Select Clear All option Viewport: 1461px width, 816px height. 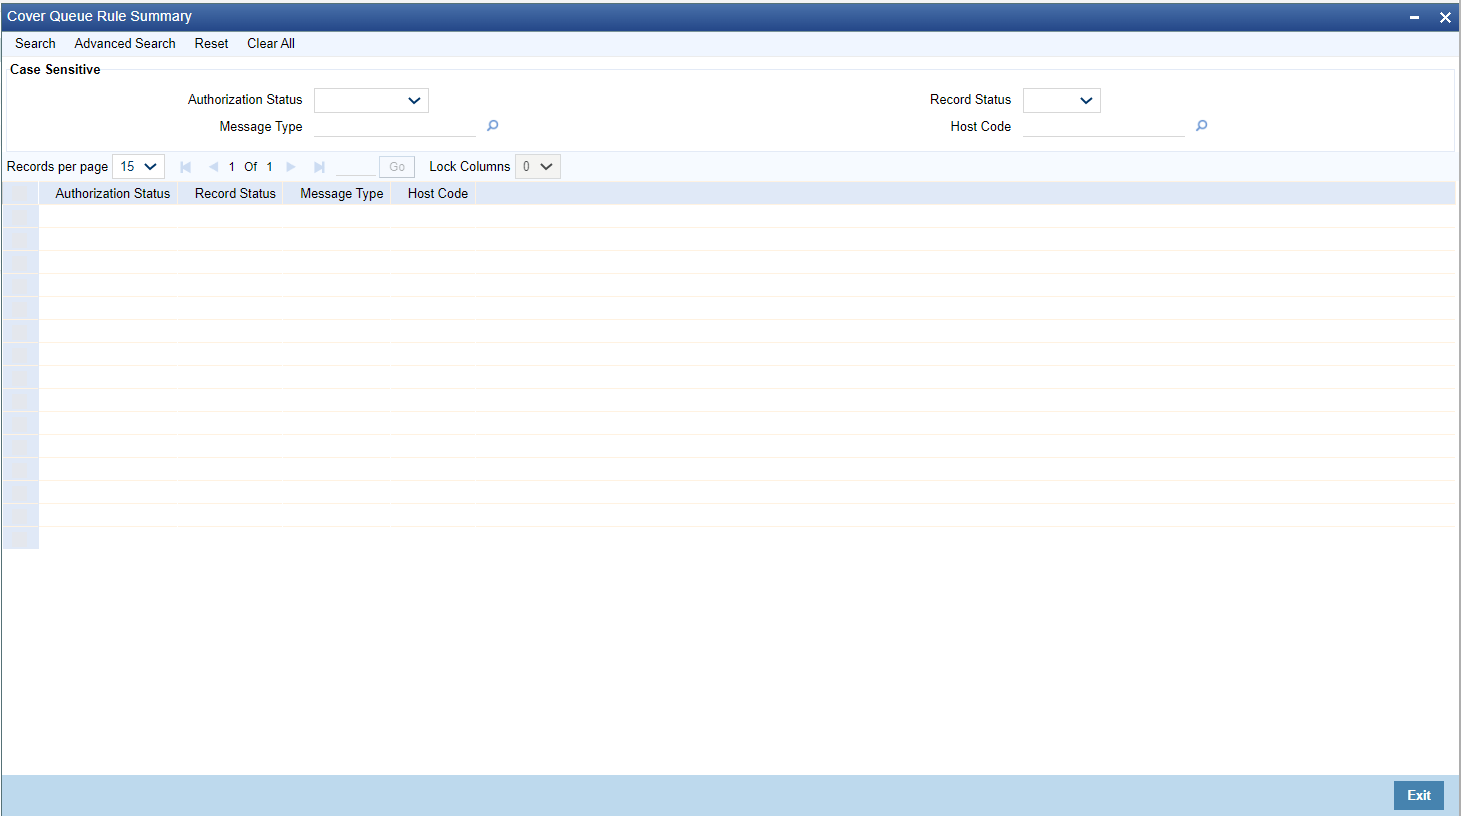pyautogui.click(x=271, y=44)
